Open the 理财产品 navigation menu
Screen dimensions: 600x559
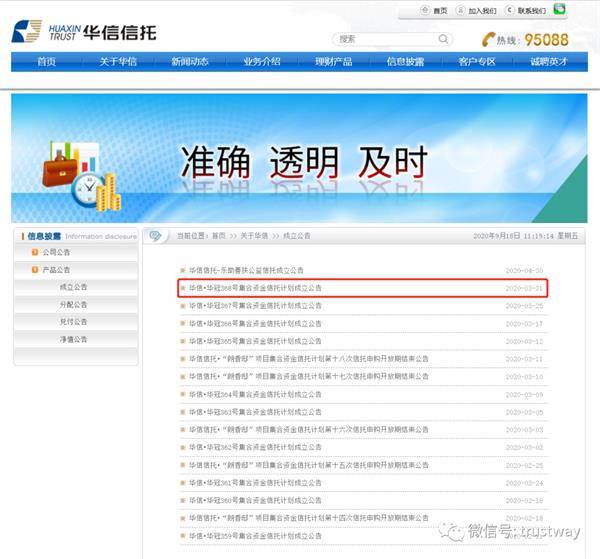click(333, 62)
